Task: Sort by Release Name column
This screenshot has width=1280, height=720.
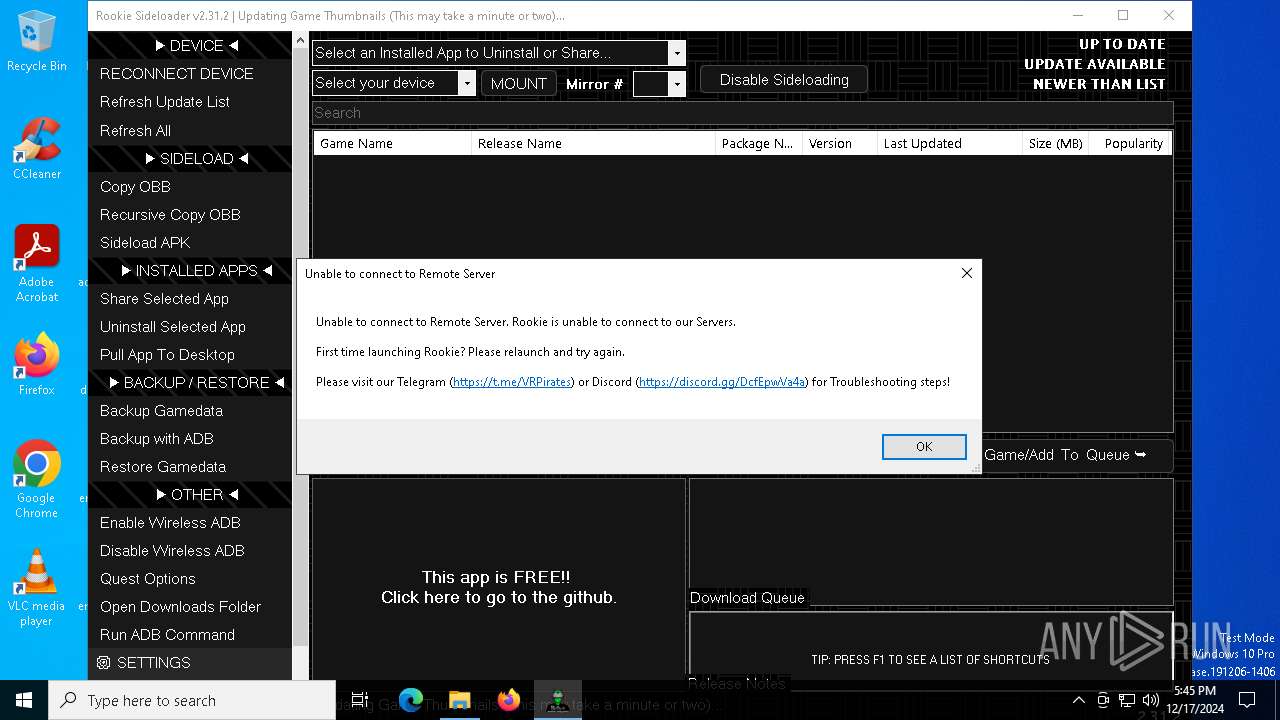Action: click(x=593, y=144)
